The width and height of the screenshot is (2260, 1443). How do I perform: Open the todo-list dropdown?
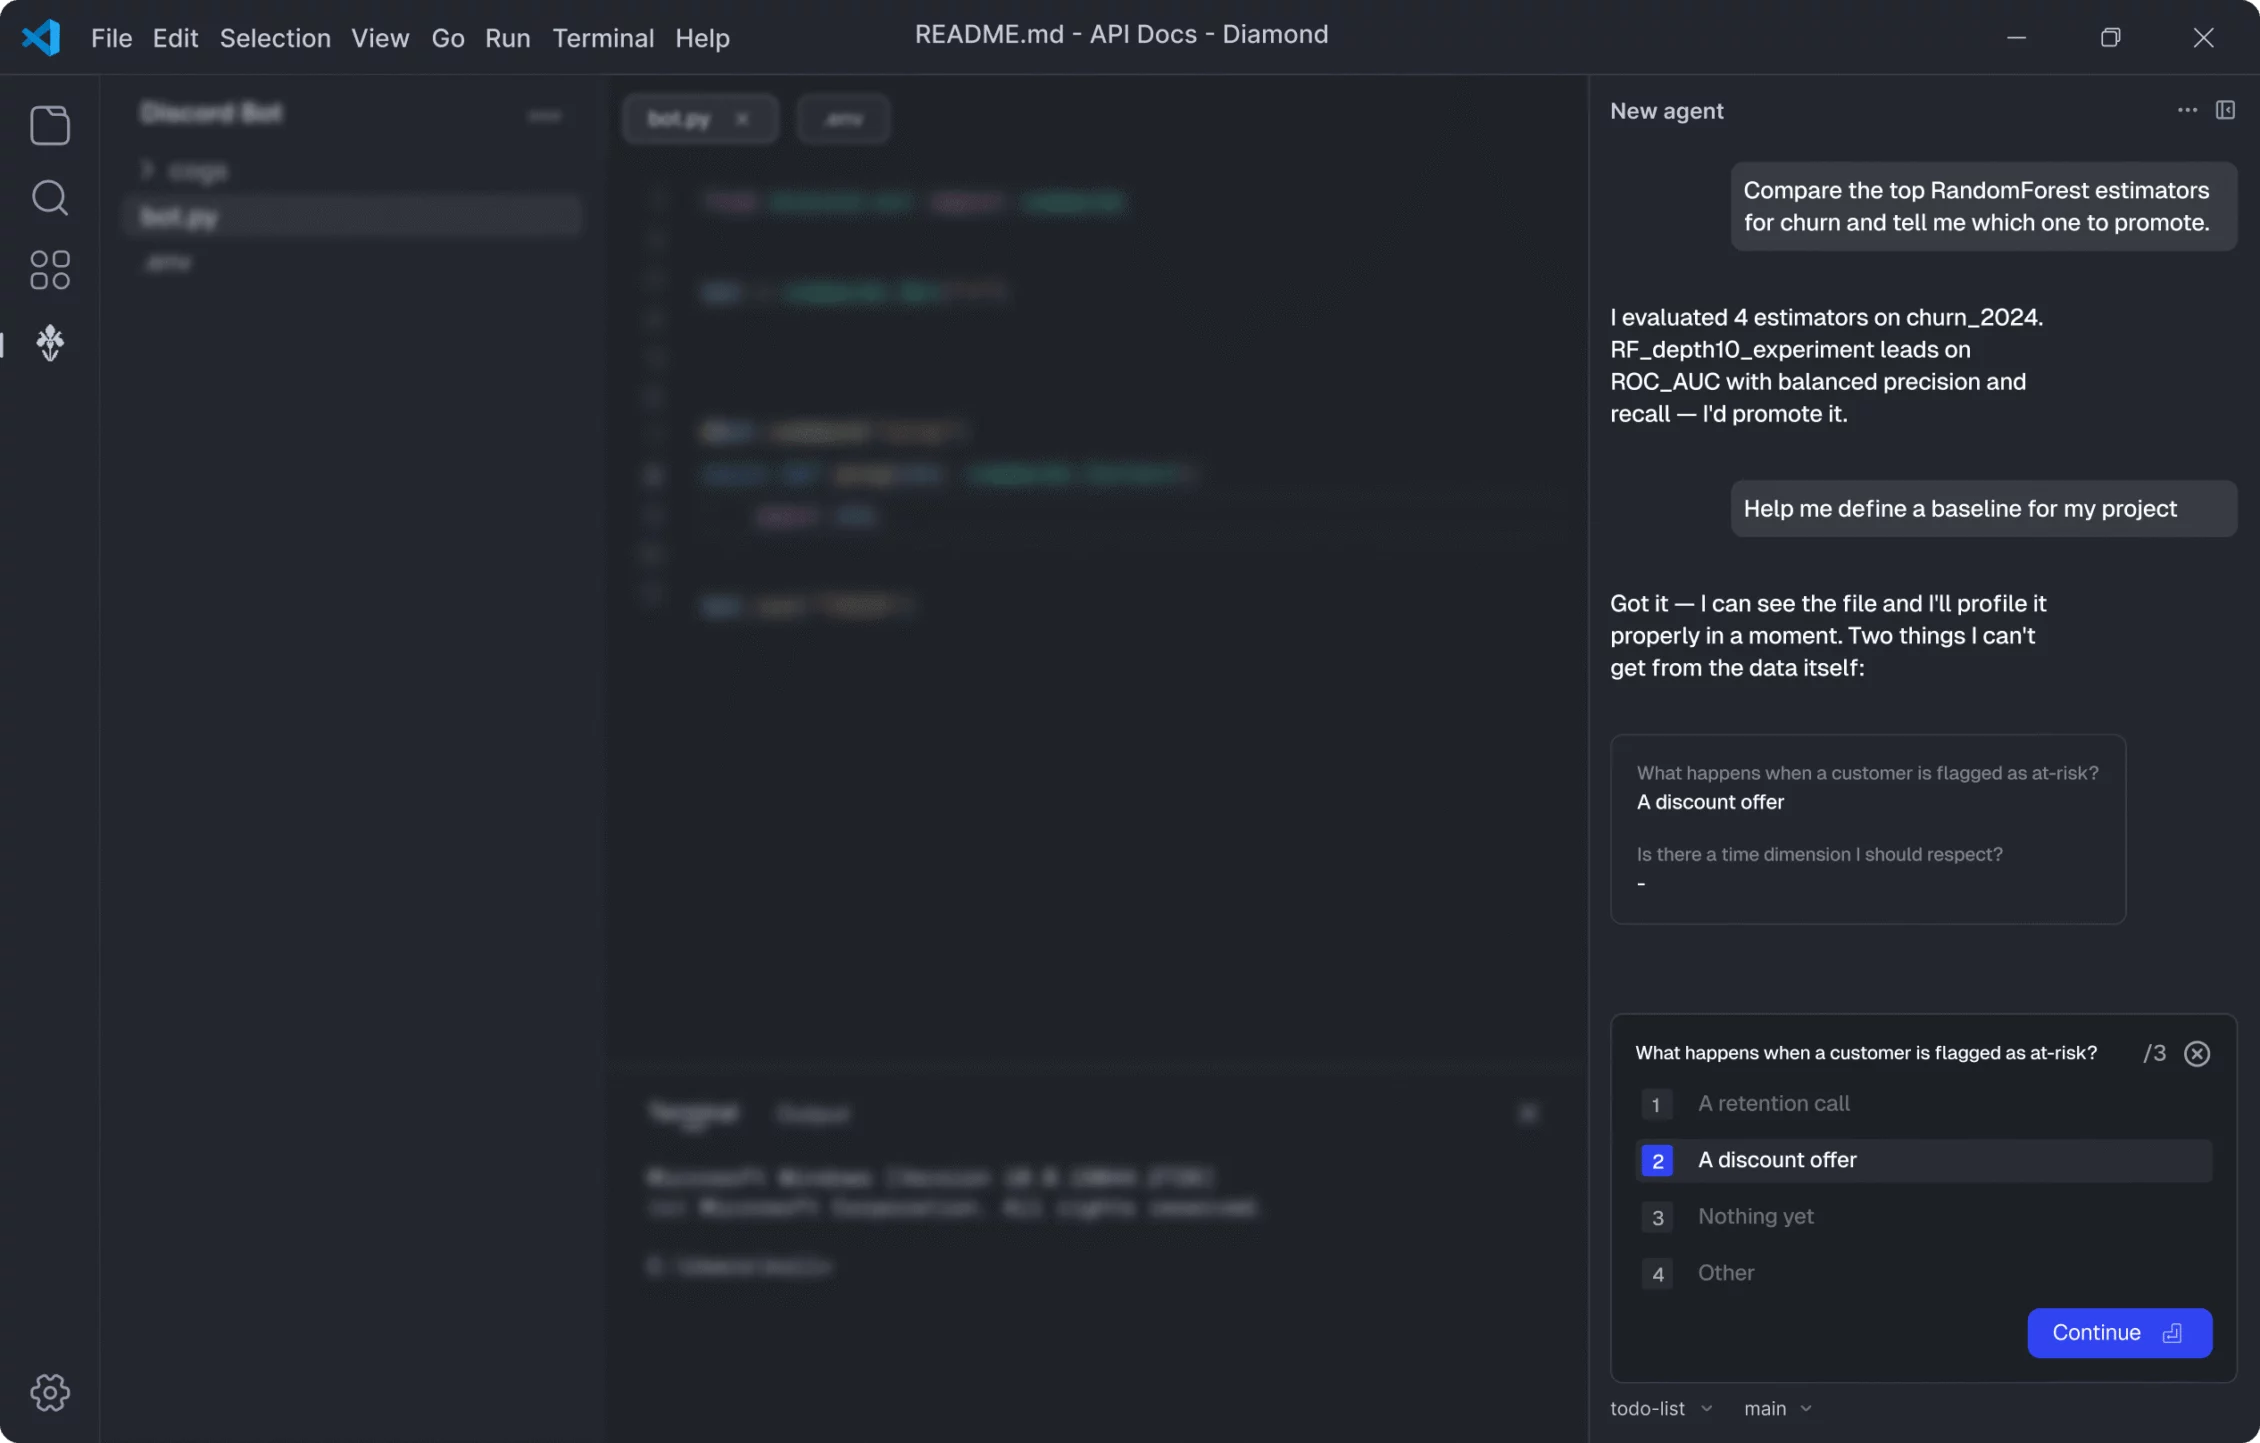tap(1661, 1408)
